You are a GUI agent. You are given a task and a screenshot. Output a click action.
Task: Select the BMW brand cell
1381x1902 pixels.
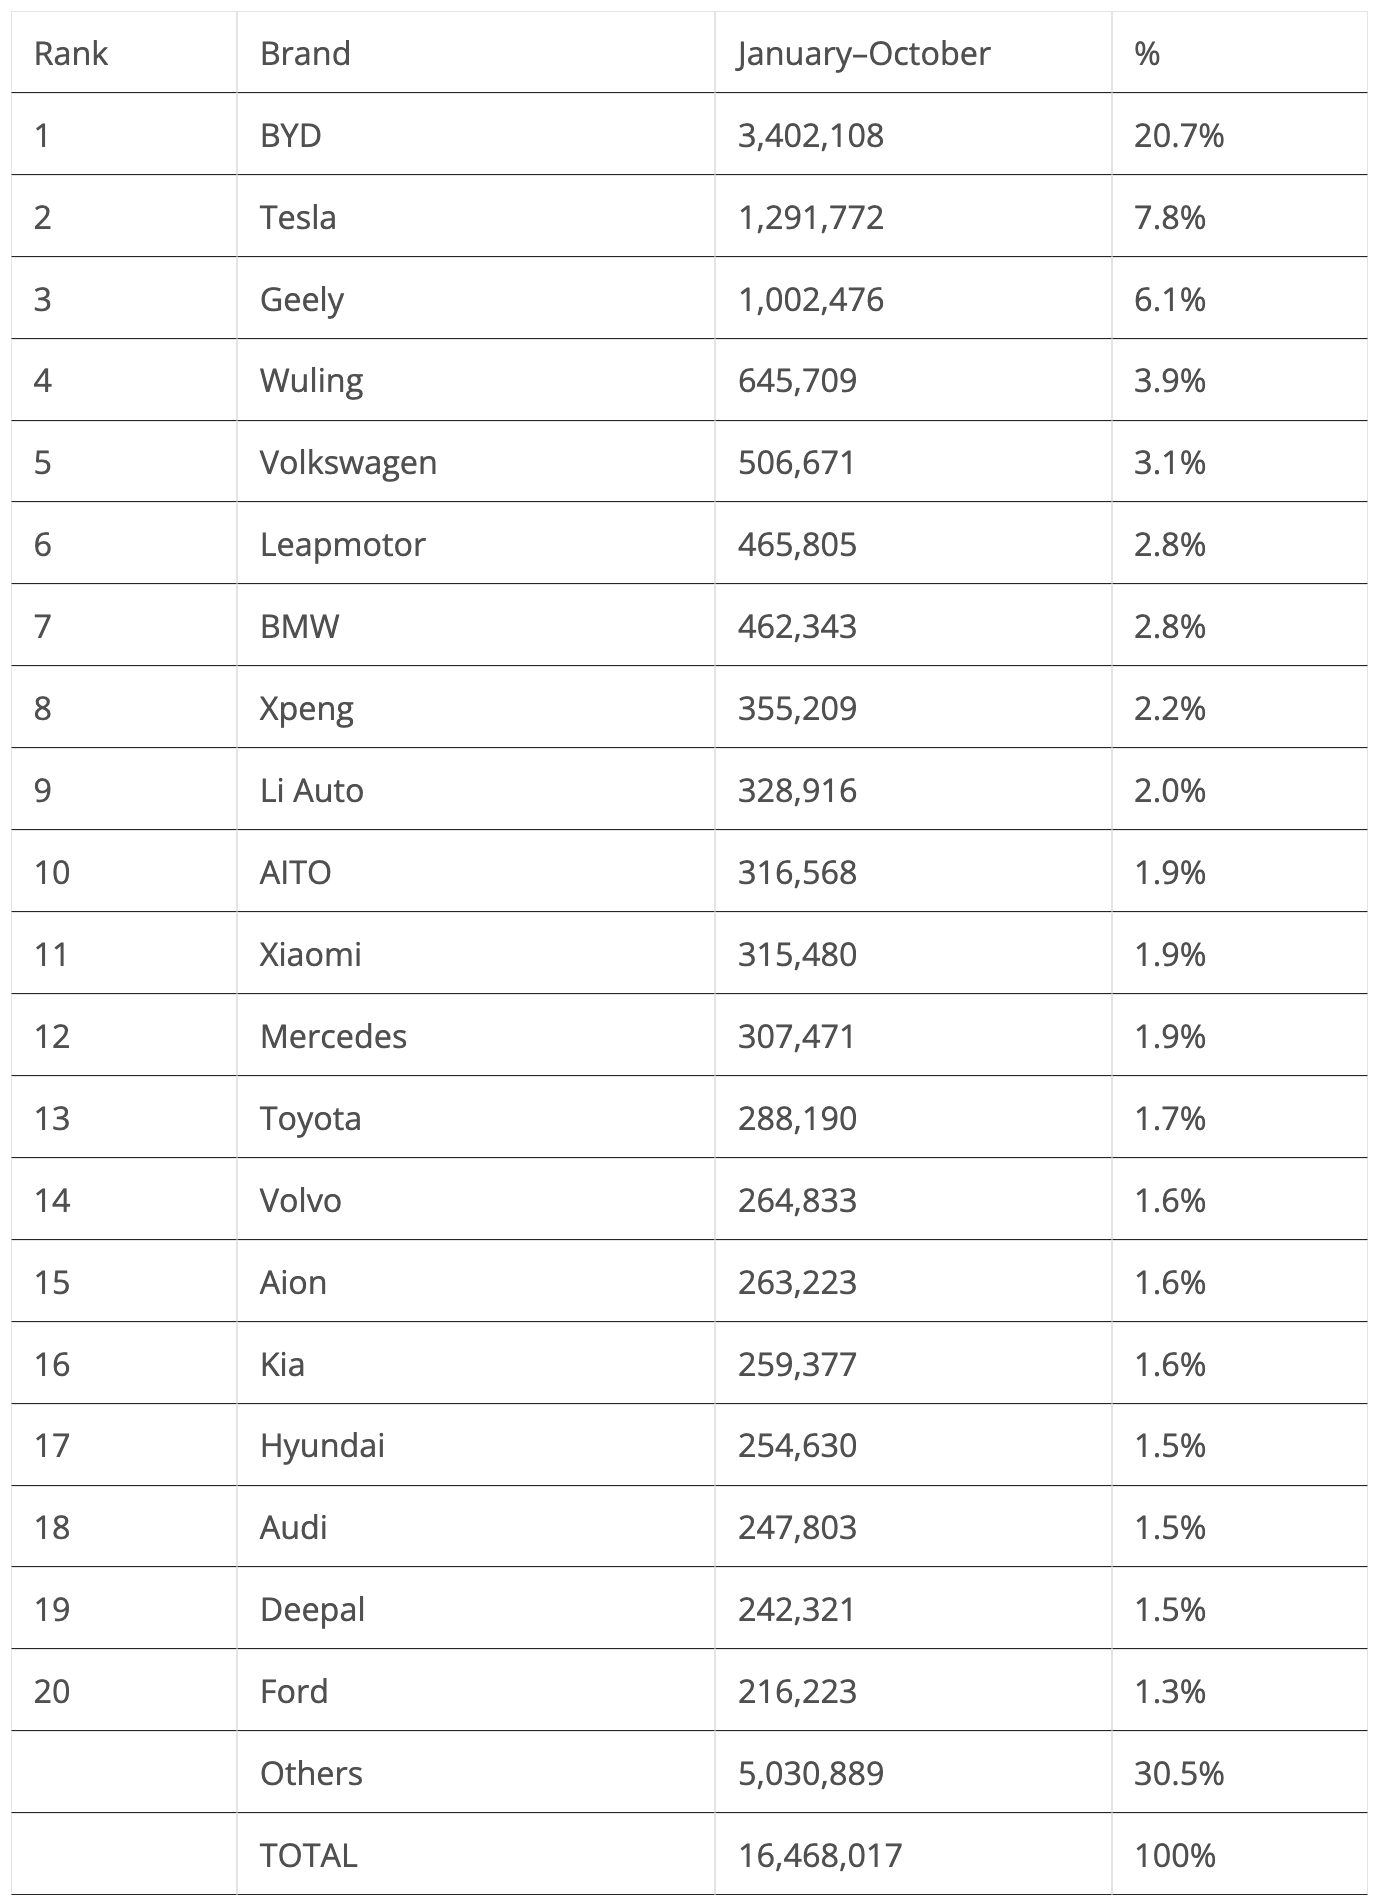tap(299, 626)
